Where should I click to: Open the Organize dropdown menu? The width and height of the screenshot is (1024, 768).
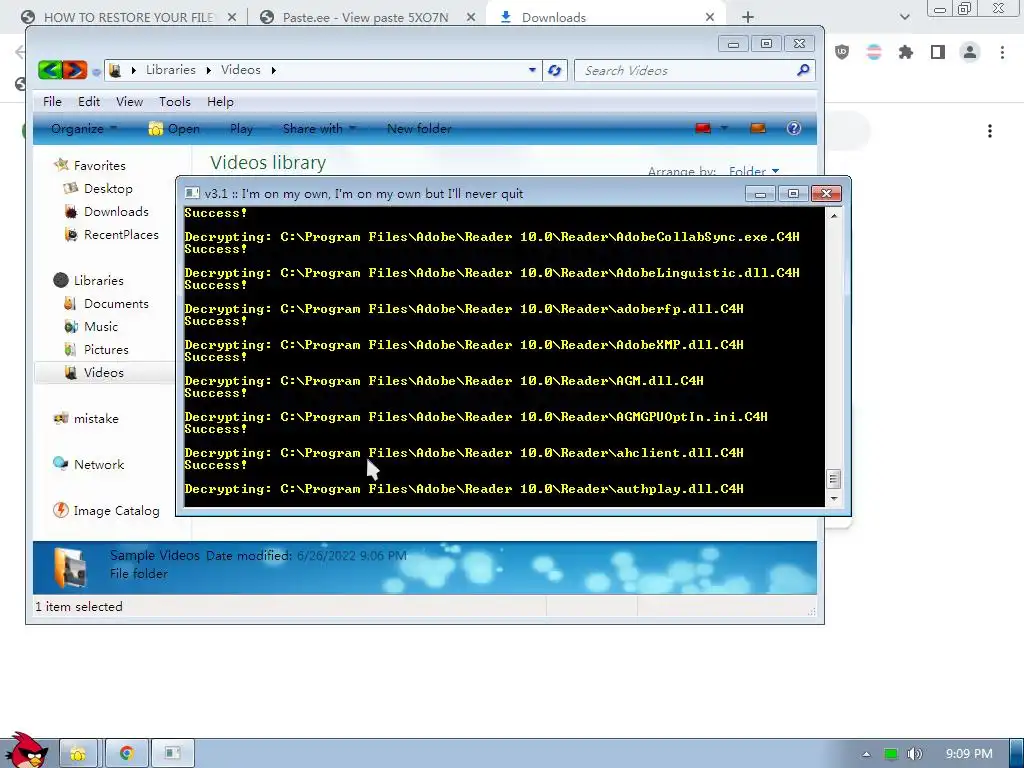click(x=84, y=129)
